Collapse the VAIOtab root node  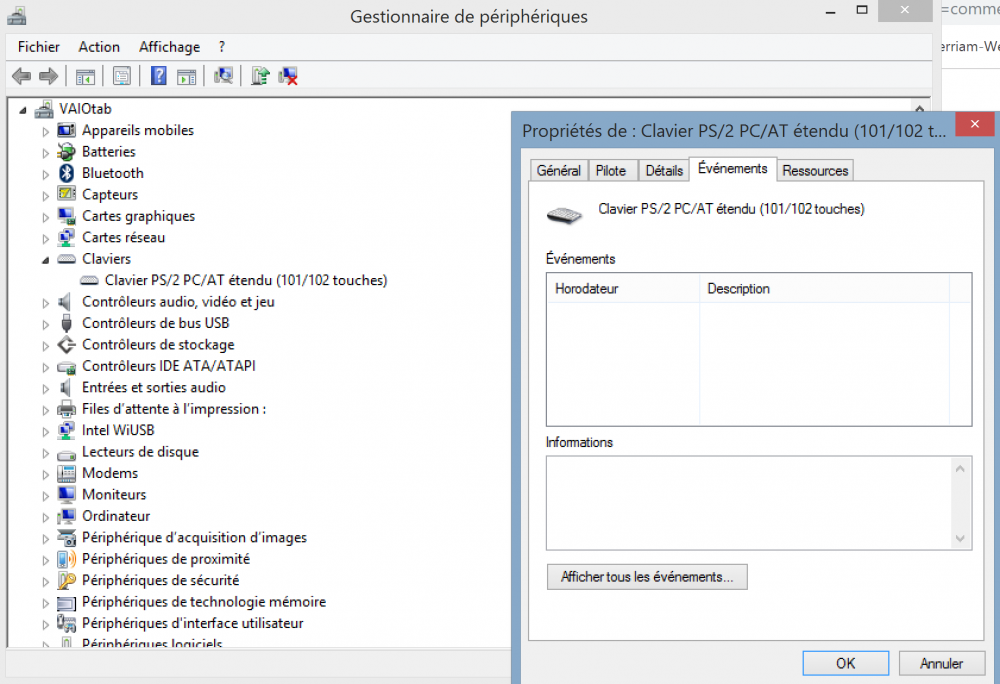[23, 110]
